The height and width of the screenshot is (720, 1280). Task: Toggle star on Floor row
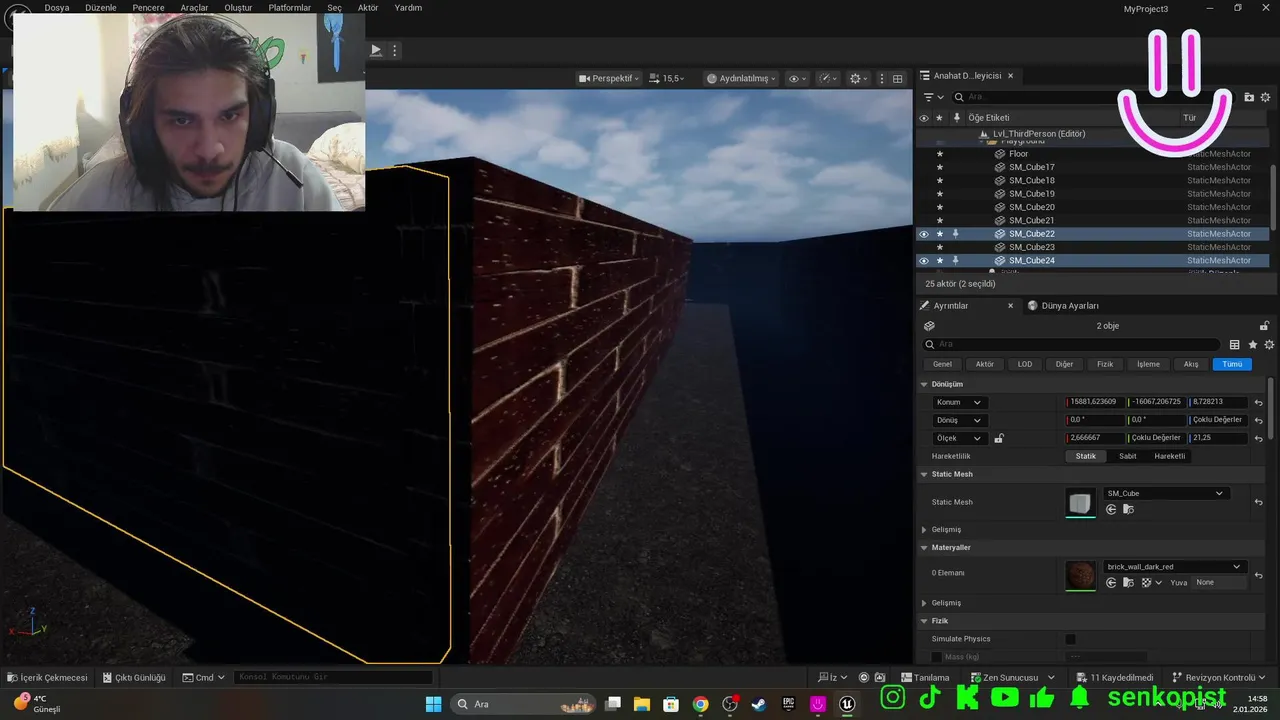click(939, 154)
